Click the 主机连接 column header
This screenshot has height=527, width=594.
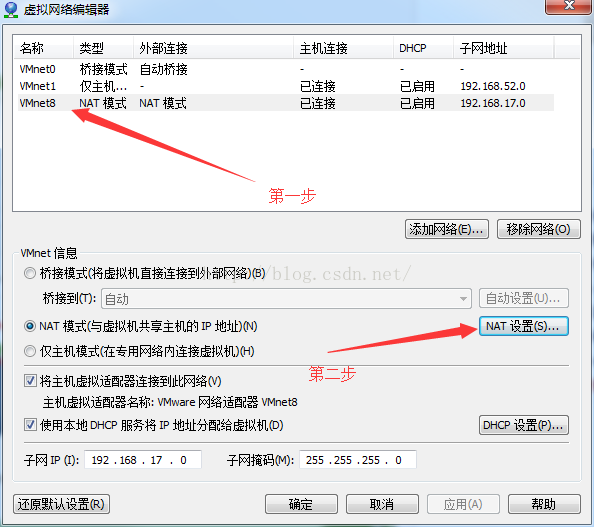343,48
